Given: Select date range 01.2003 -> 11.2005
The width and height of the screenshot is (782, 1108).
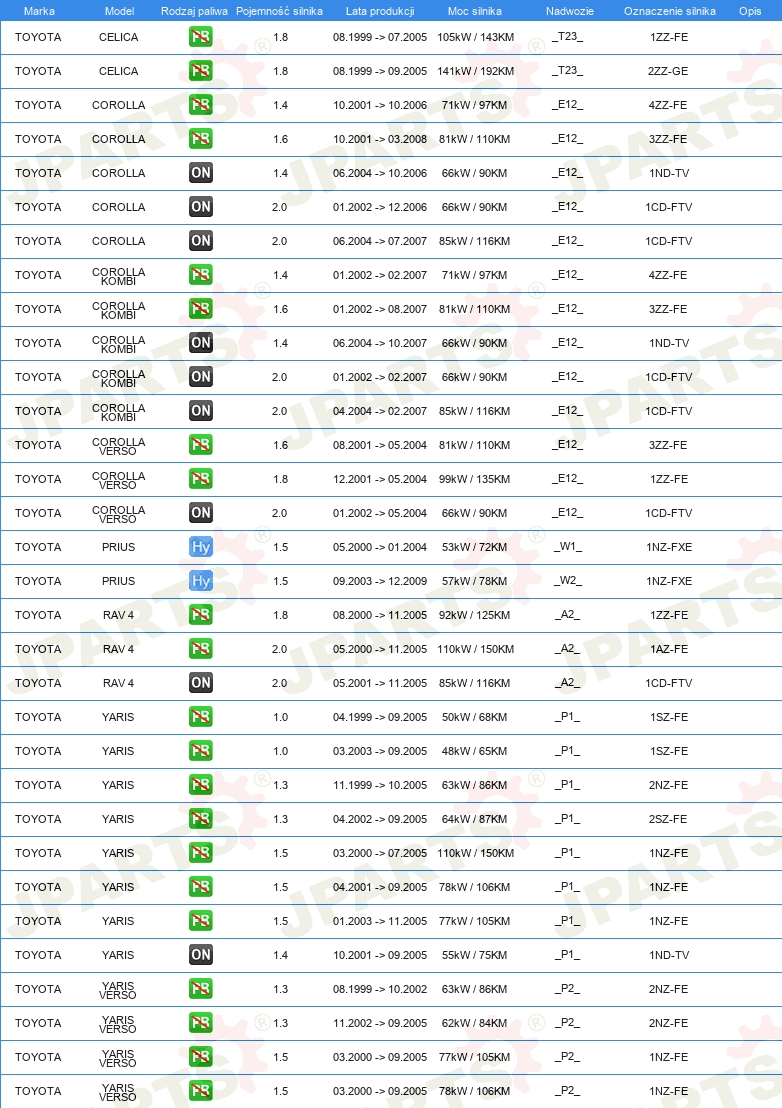Looking at the screenshot, I should click(380, 921).
